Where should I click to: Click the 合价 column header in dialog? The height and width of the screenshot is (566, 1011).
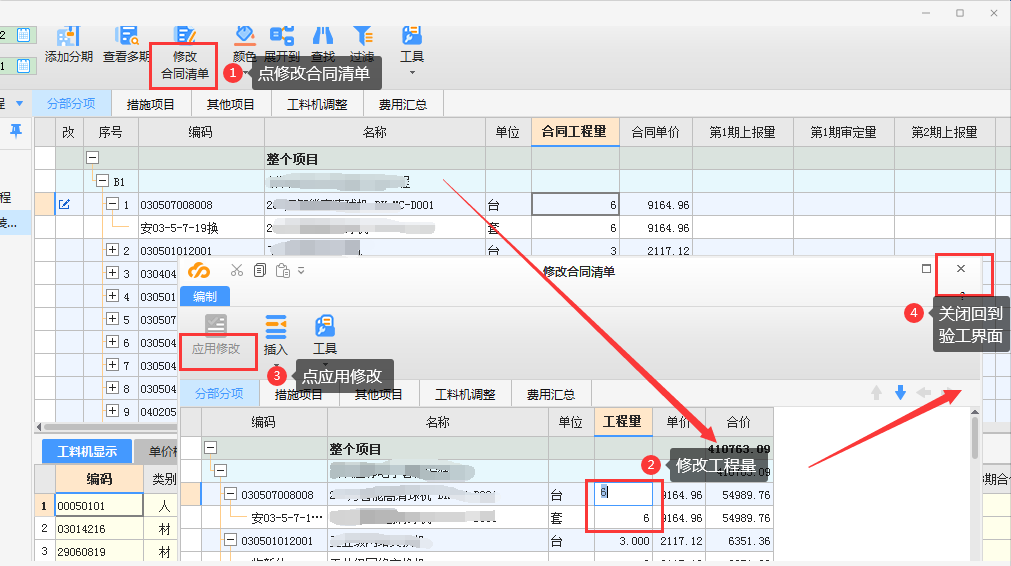[x=739, y=422]
